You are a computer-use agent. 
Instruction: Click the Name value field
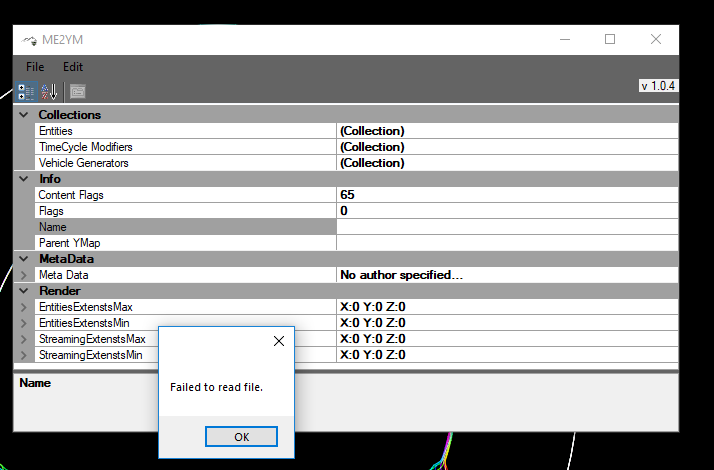coord(507,227)
